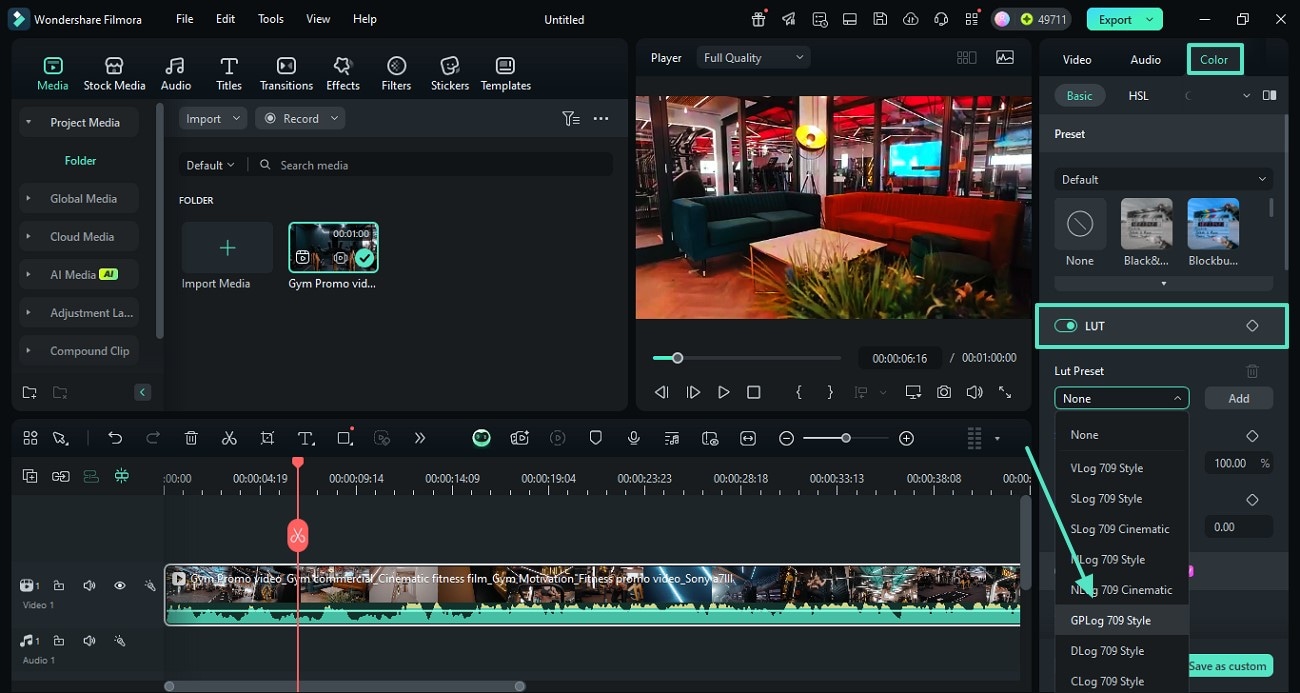Add a text title with the T tool

point(306,438)
